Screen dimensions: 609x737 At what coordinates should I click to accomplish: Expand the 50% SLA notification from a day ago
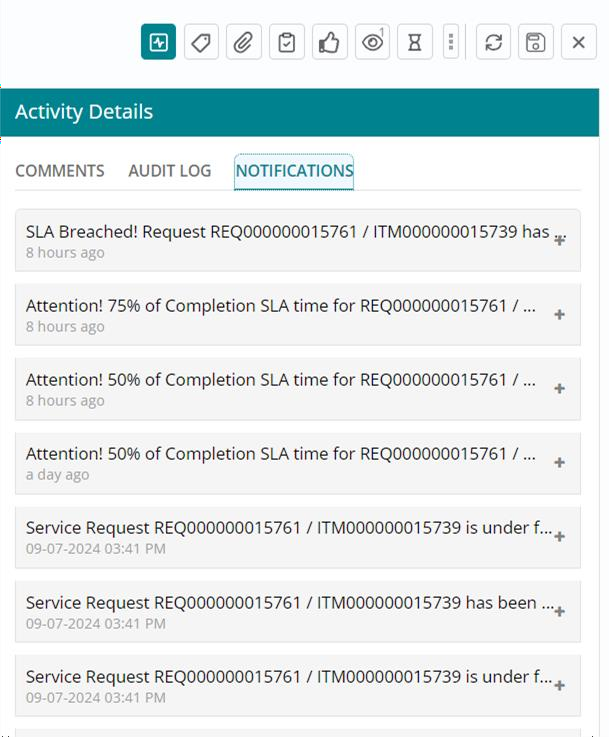560,462
